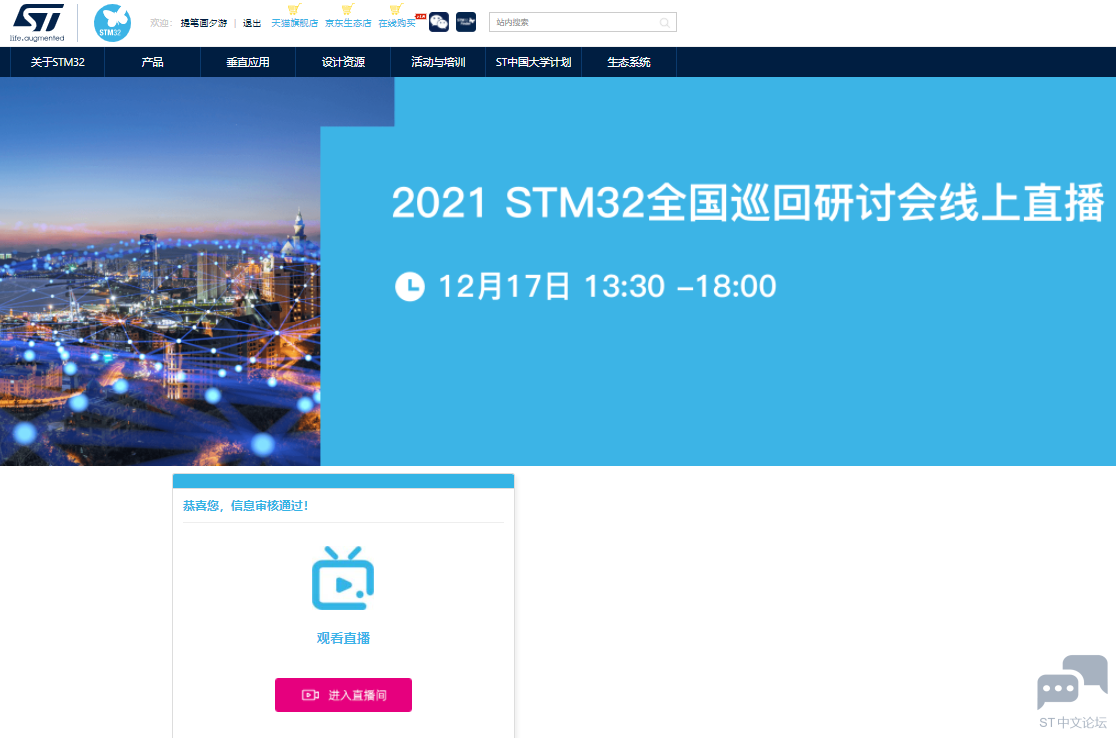Focus the 站内搜索 search field
The width and height of the screenshot is (1116, 738).
(x=583, y=23)
